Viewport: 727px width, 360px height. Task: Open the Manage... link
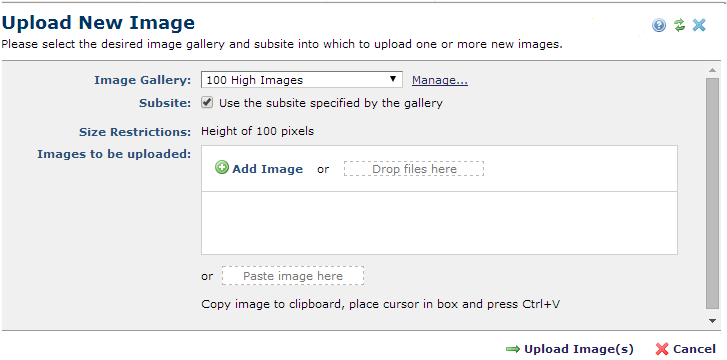coord(440,80)
